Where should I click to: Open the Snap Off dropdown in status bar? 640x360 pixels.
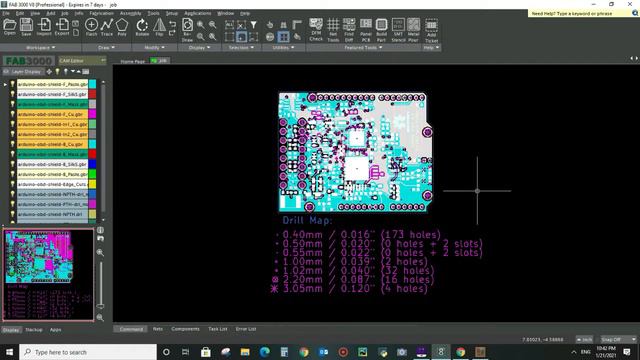pyautogui.click(x=618, y=340)
